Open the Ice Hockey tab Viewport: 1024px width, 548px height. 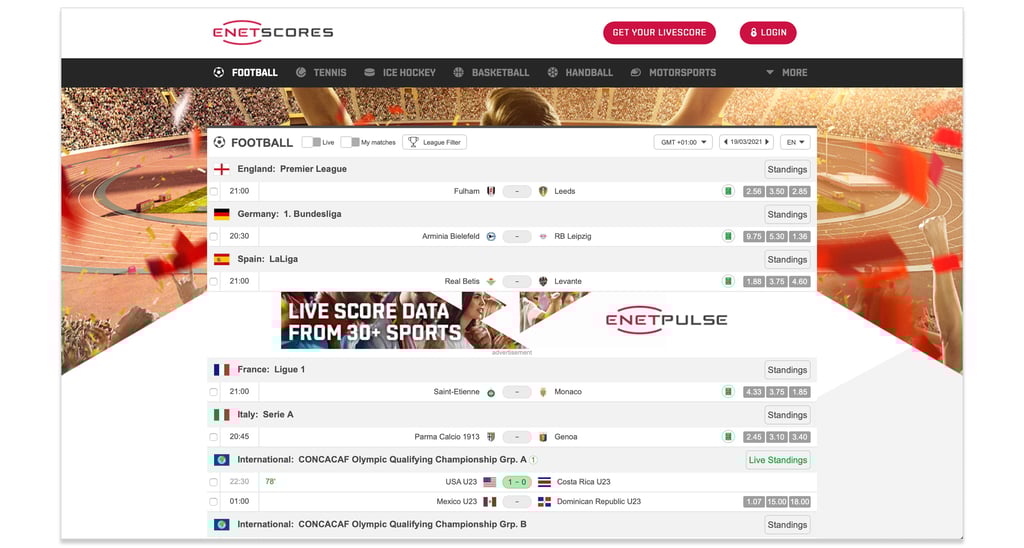(x=400, y=73)
